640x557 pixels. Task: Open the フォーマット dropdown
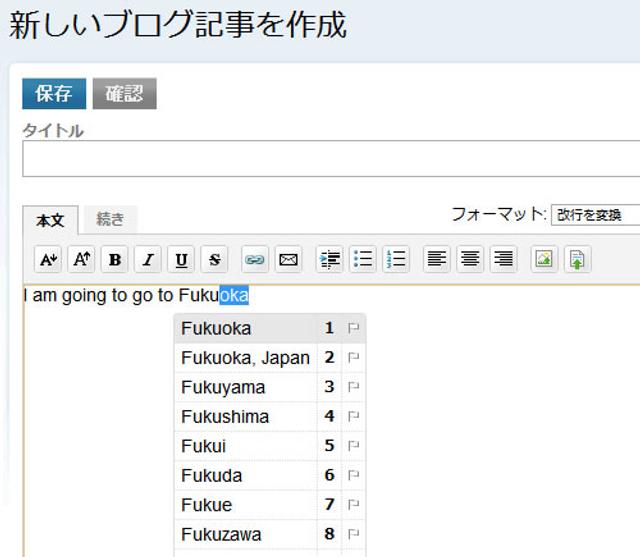point(596,215)
